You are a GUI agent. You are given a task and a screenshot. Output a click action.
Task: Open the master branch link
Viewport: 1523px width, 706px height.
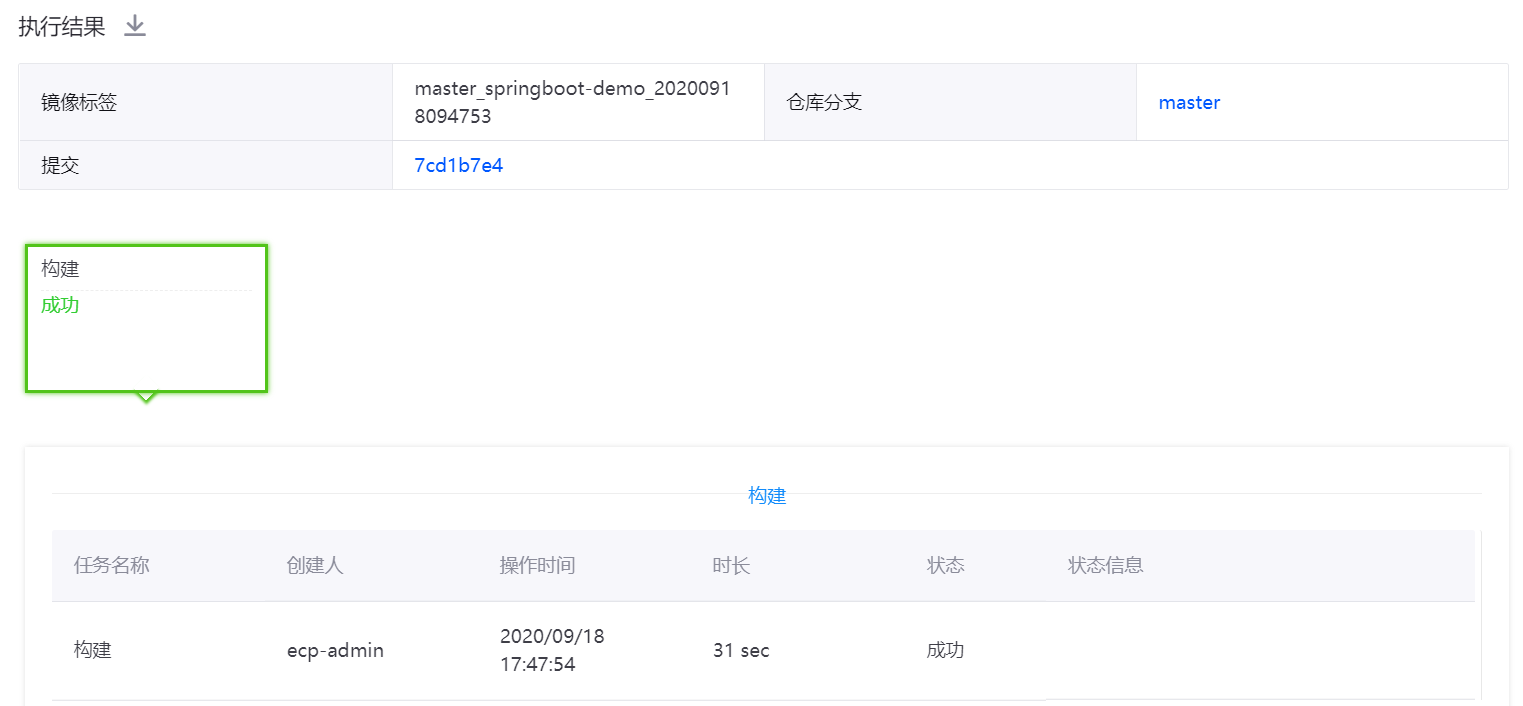coord(1189,103)
